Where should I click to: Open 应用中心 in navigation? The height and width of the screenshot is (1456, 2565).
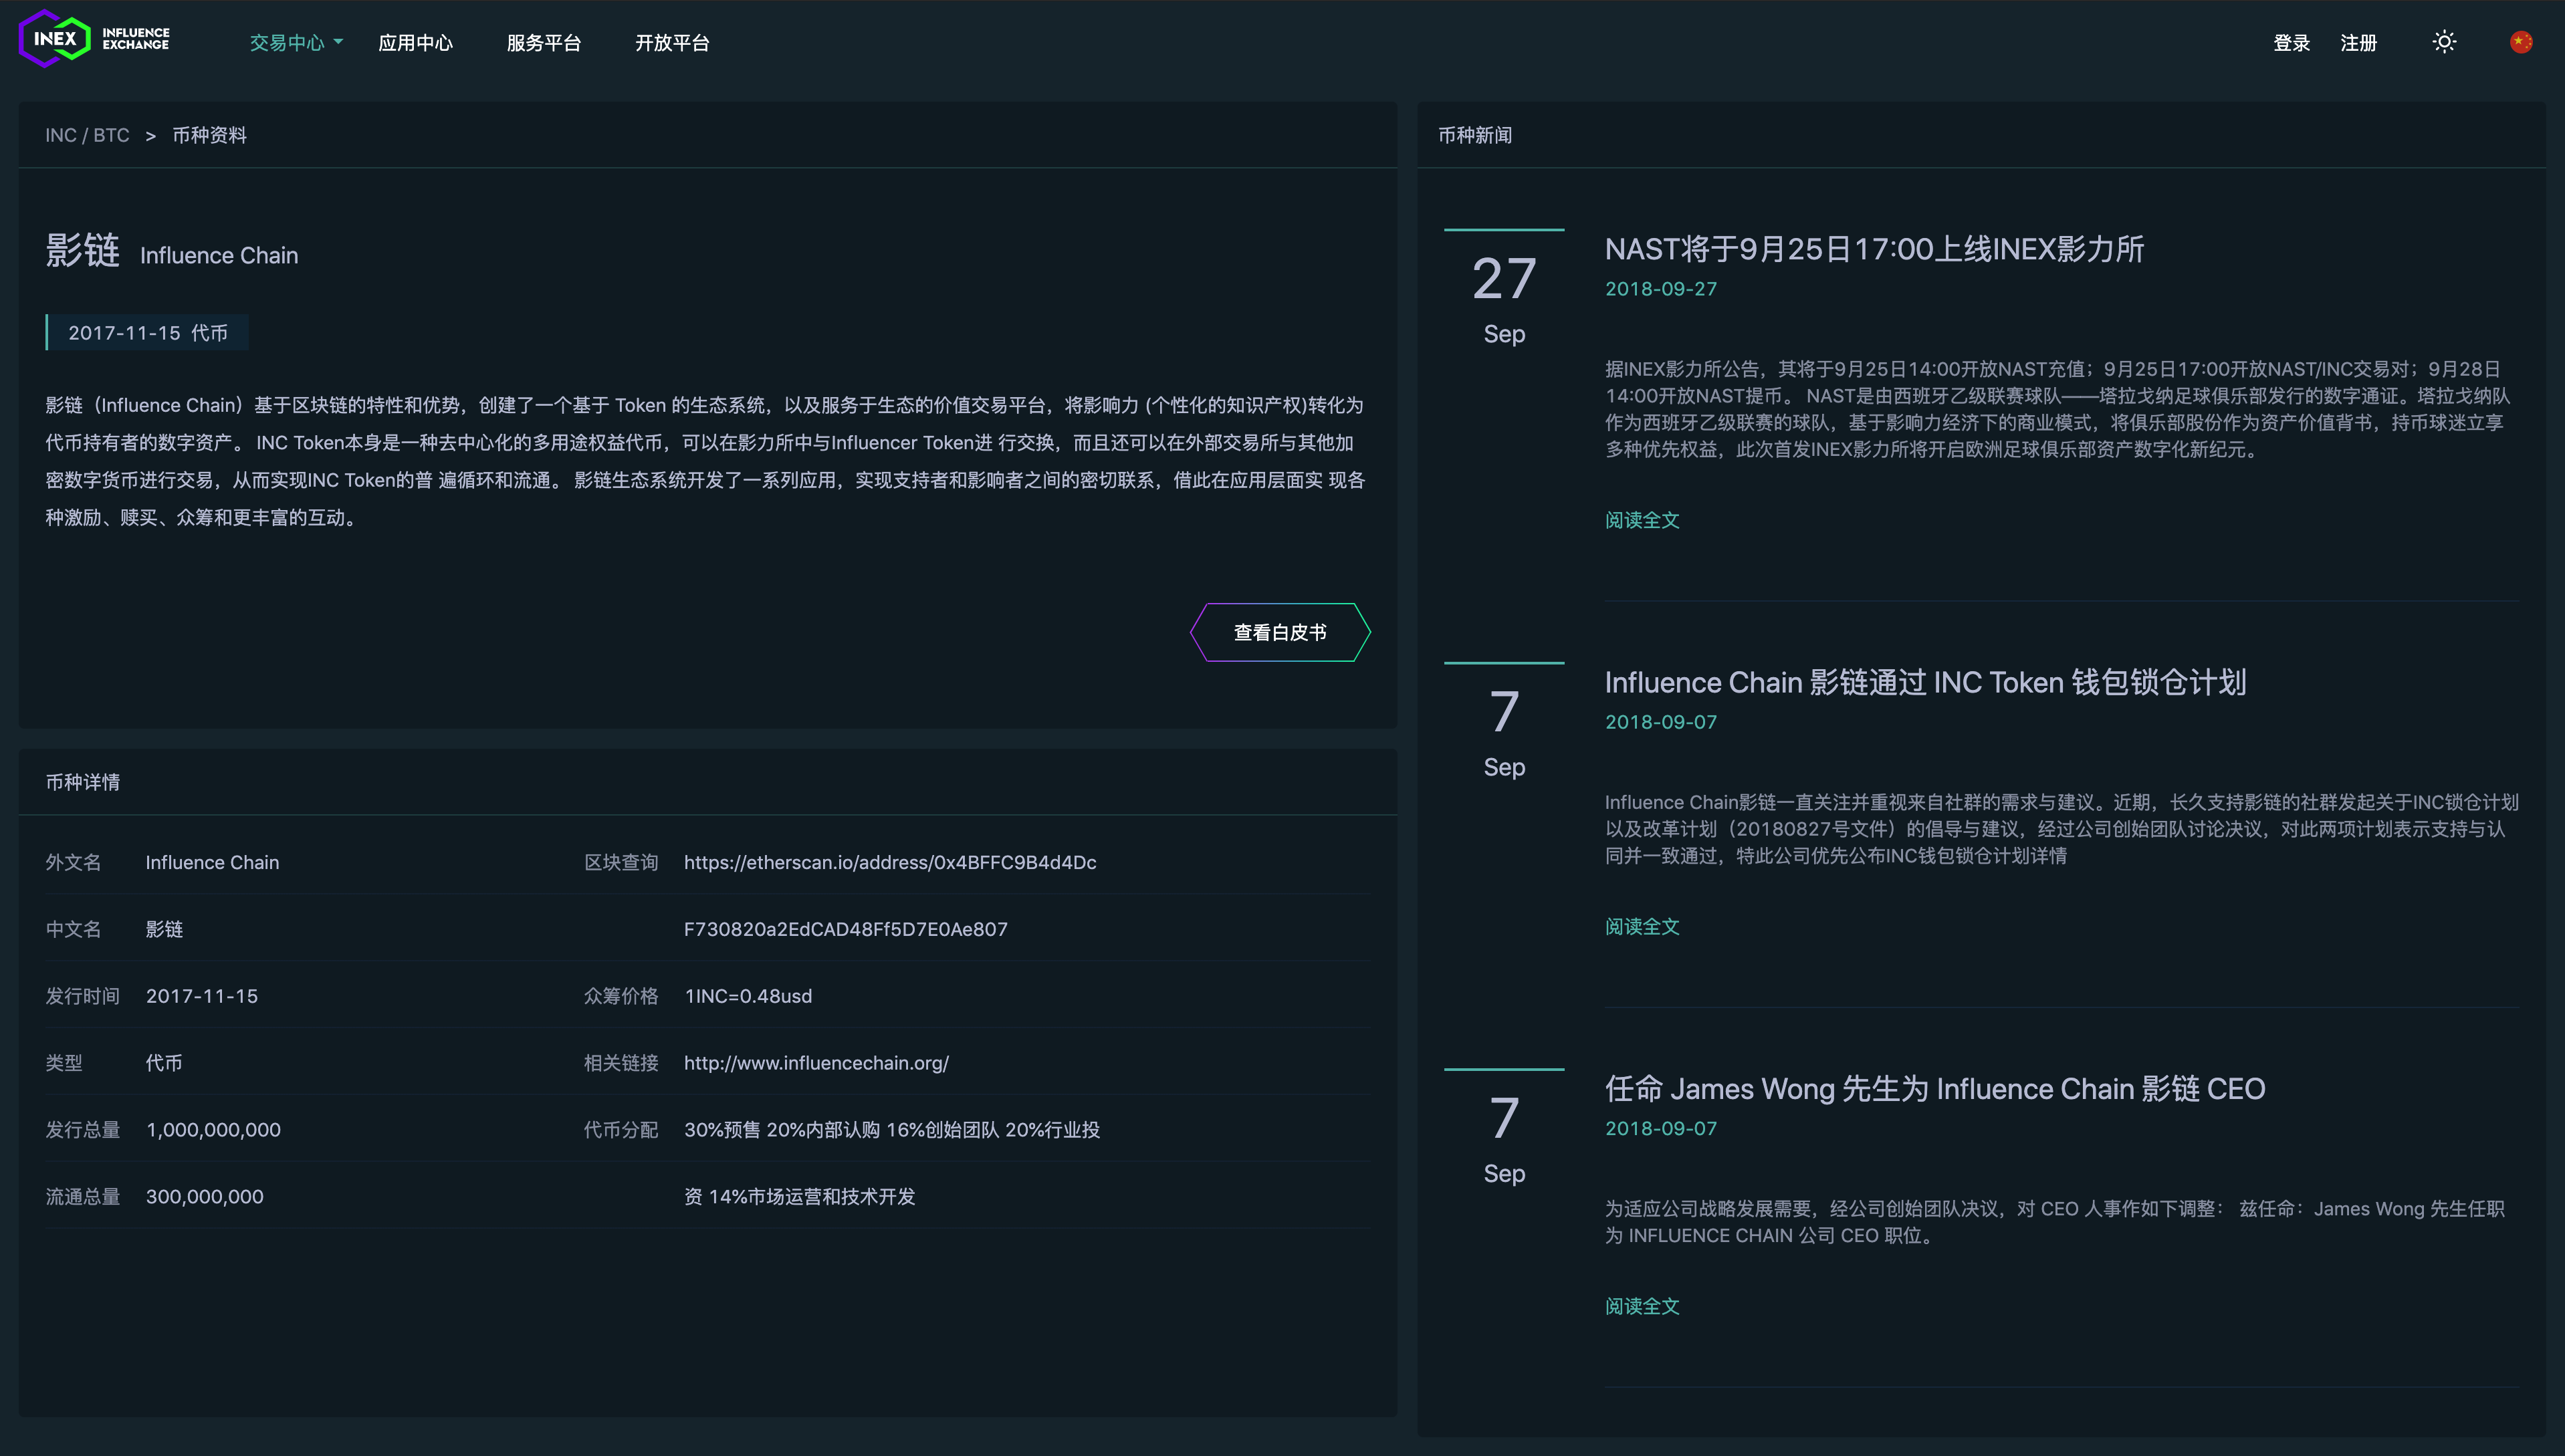point(415,43)
